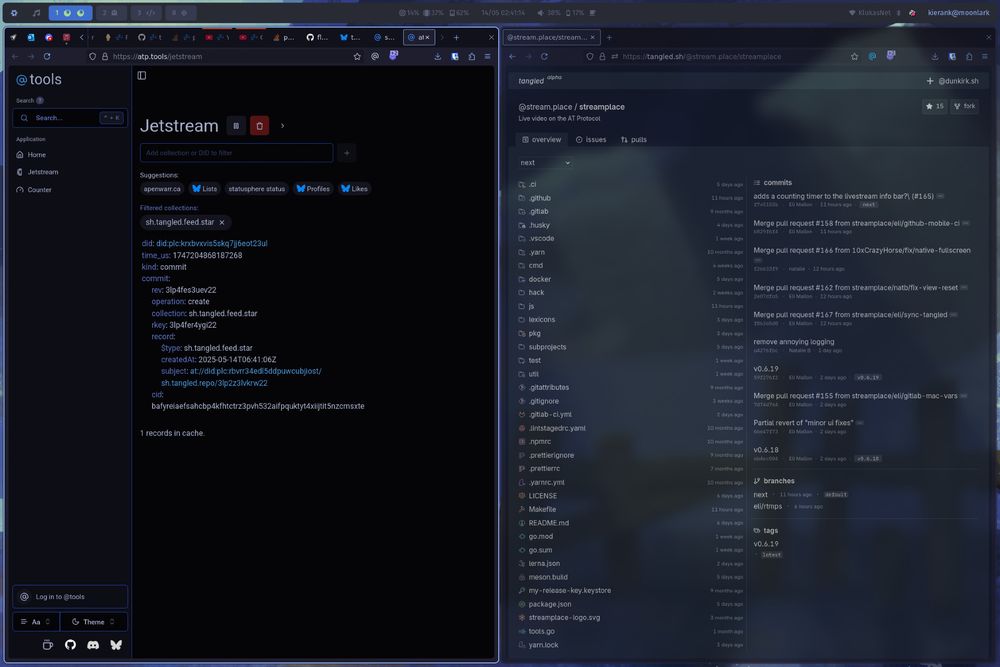Select the Lists suggestion chip
The width and height of the screenshot is (1000, 667).
(x=205, y=189)
